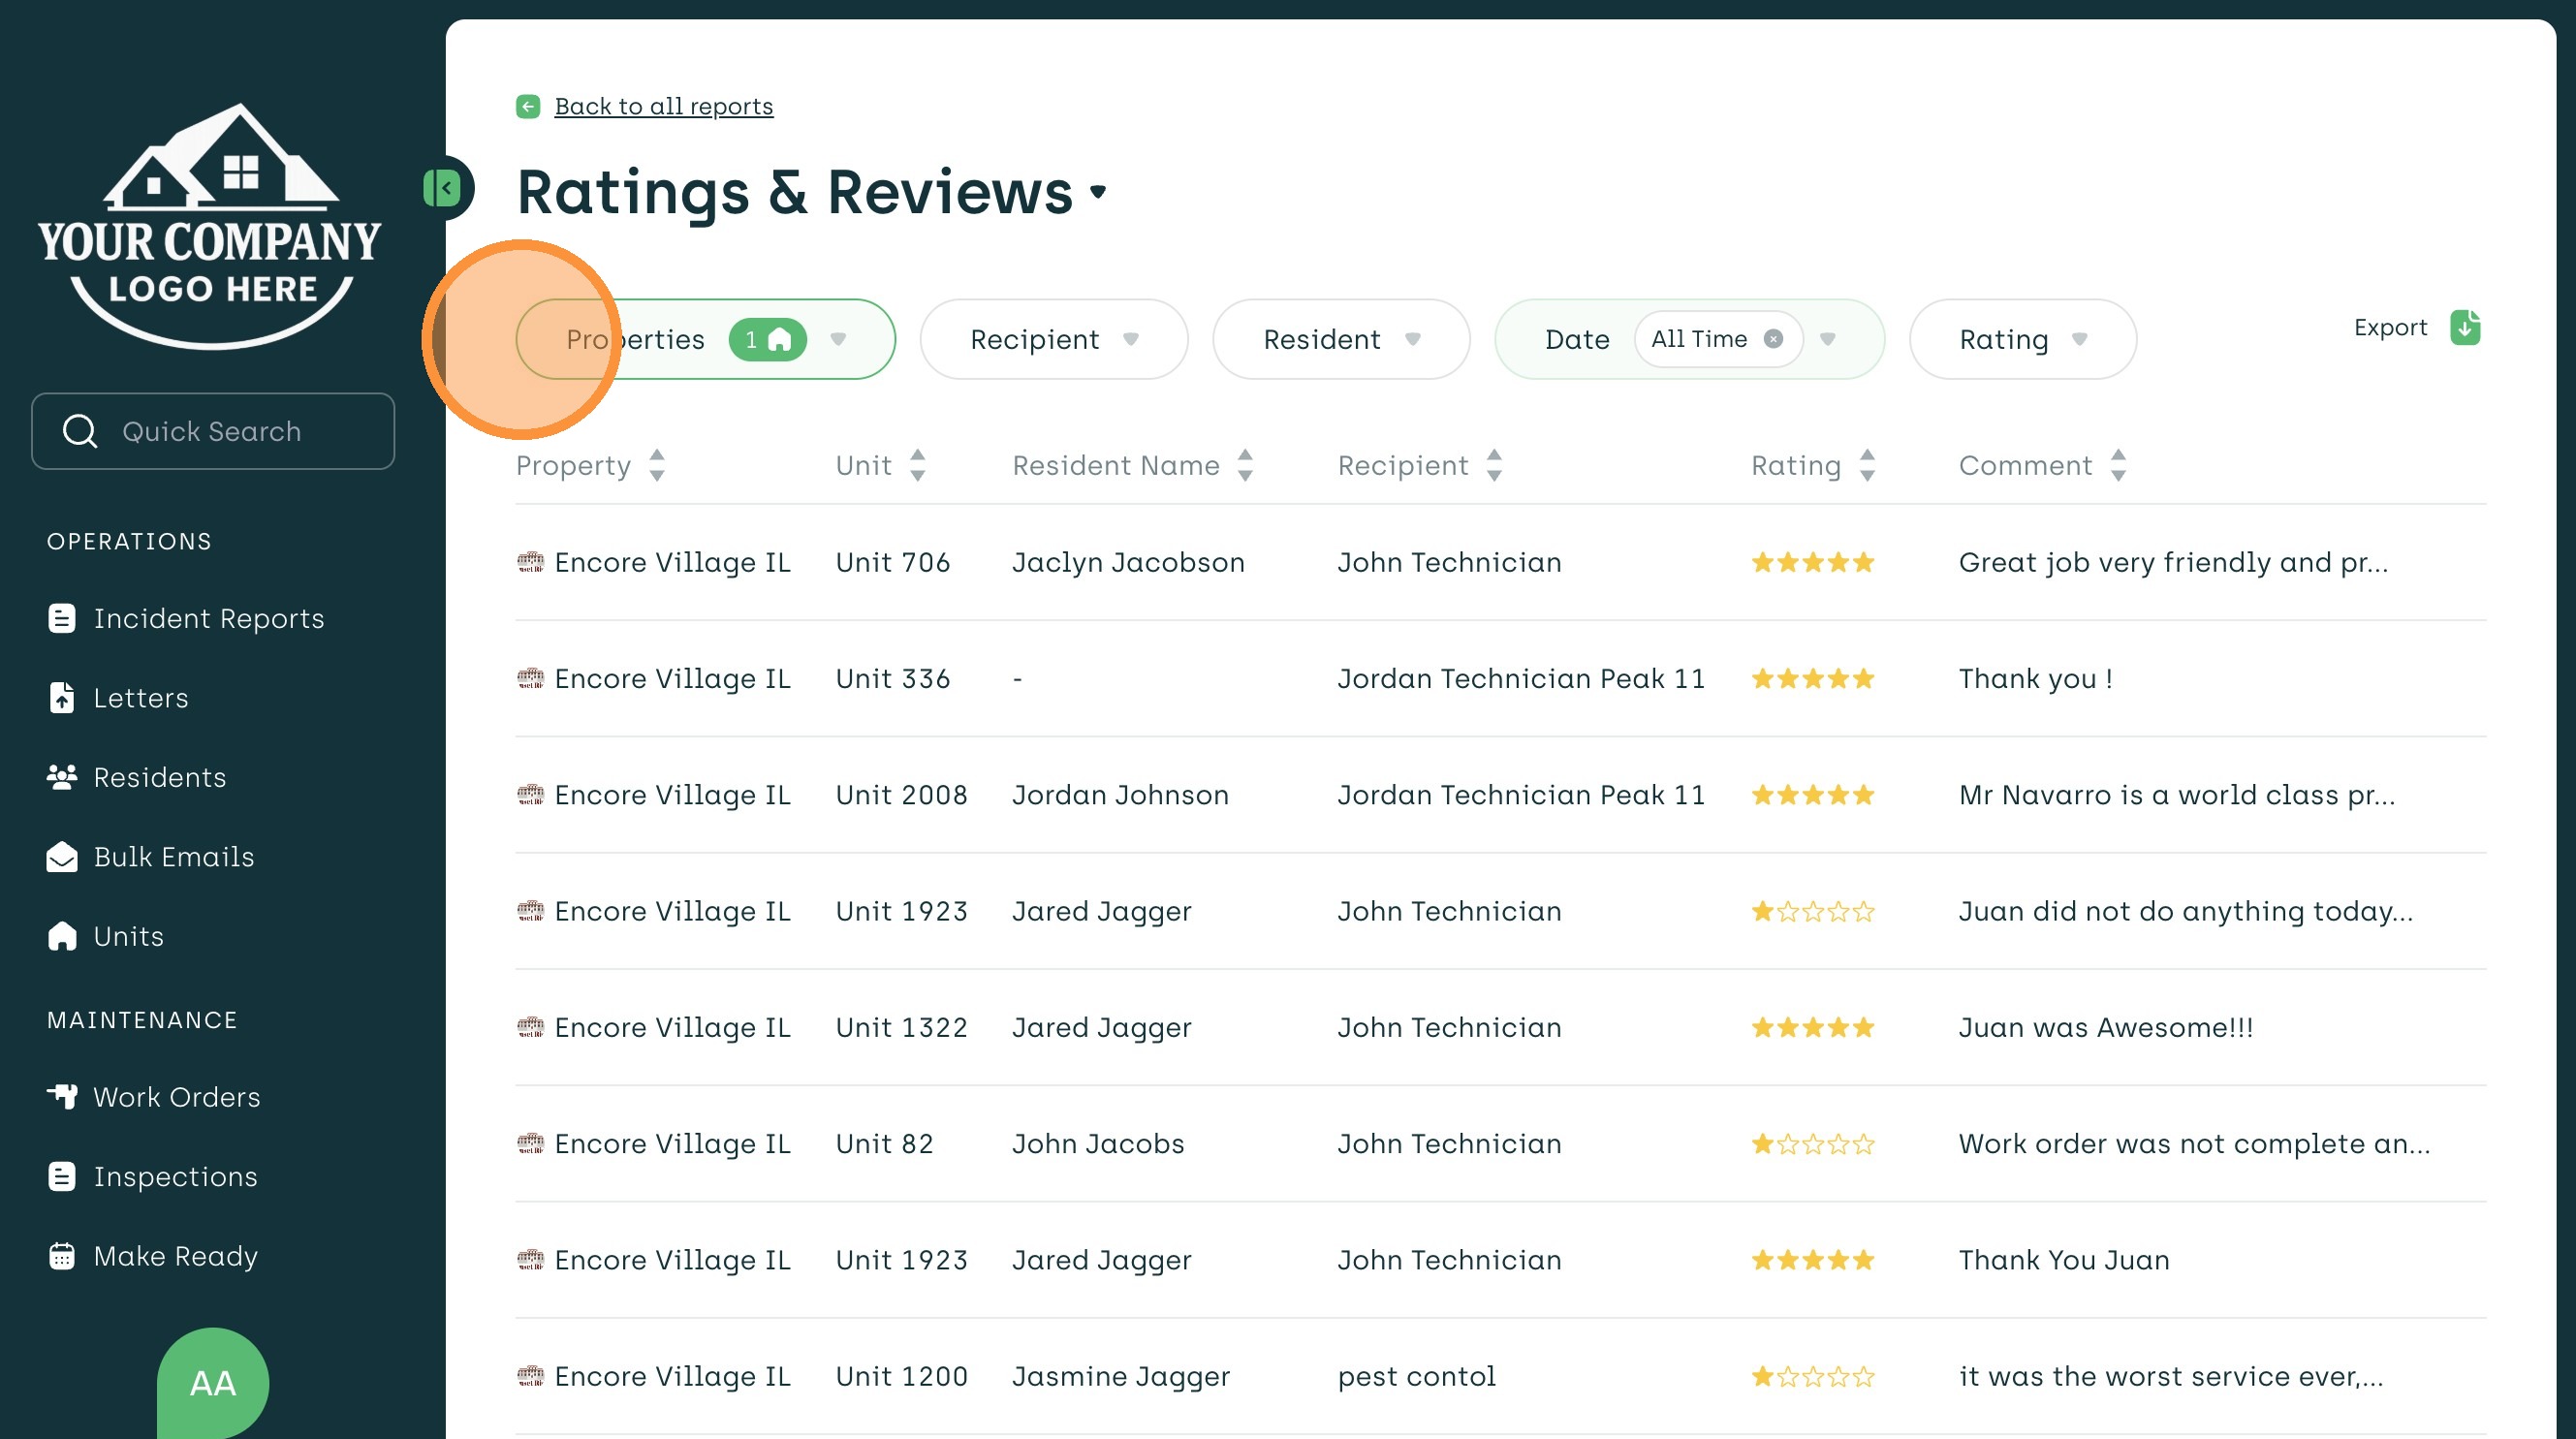The image size is (2576, 1439).
Task: Open the Rating filter dropdown
Action: [x=2022, y=339]
